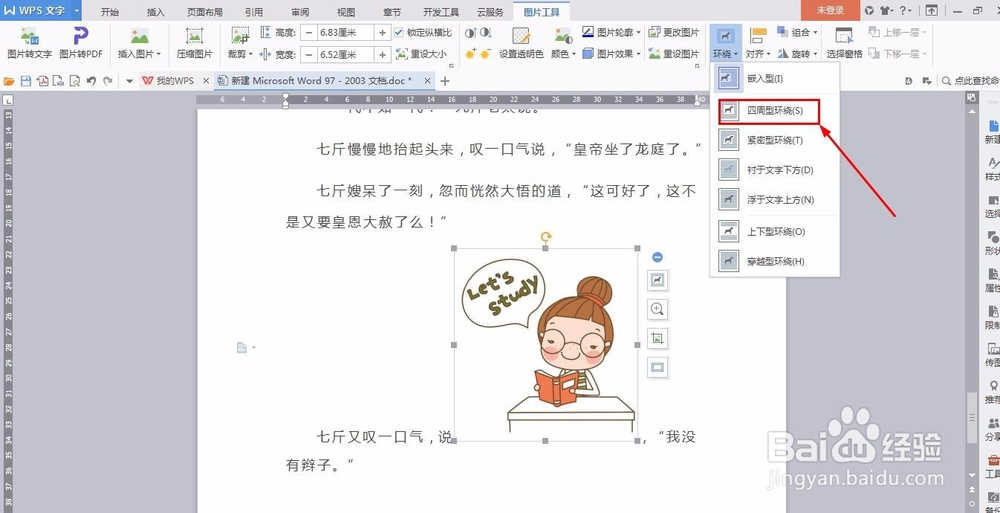Click the 更改图片 button
1000x513 pixels.
[673, 32]
